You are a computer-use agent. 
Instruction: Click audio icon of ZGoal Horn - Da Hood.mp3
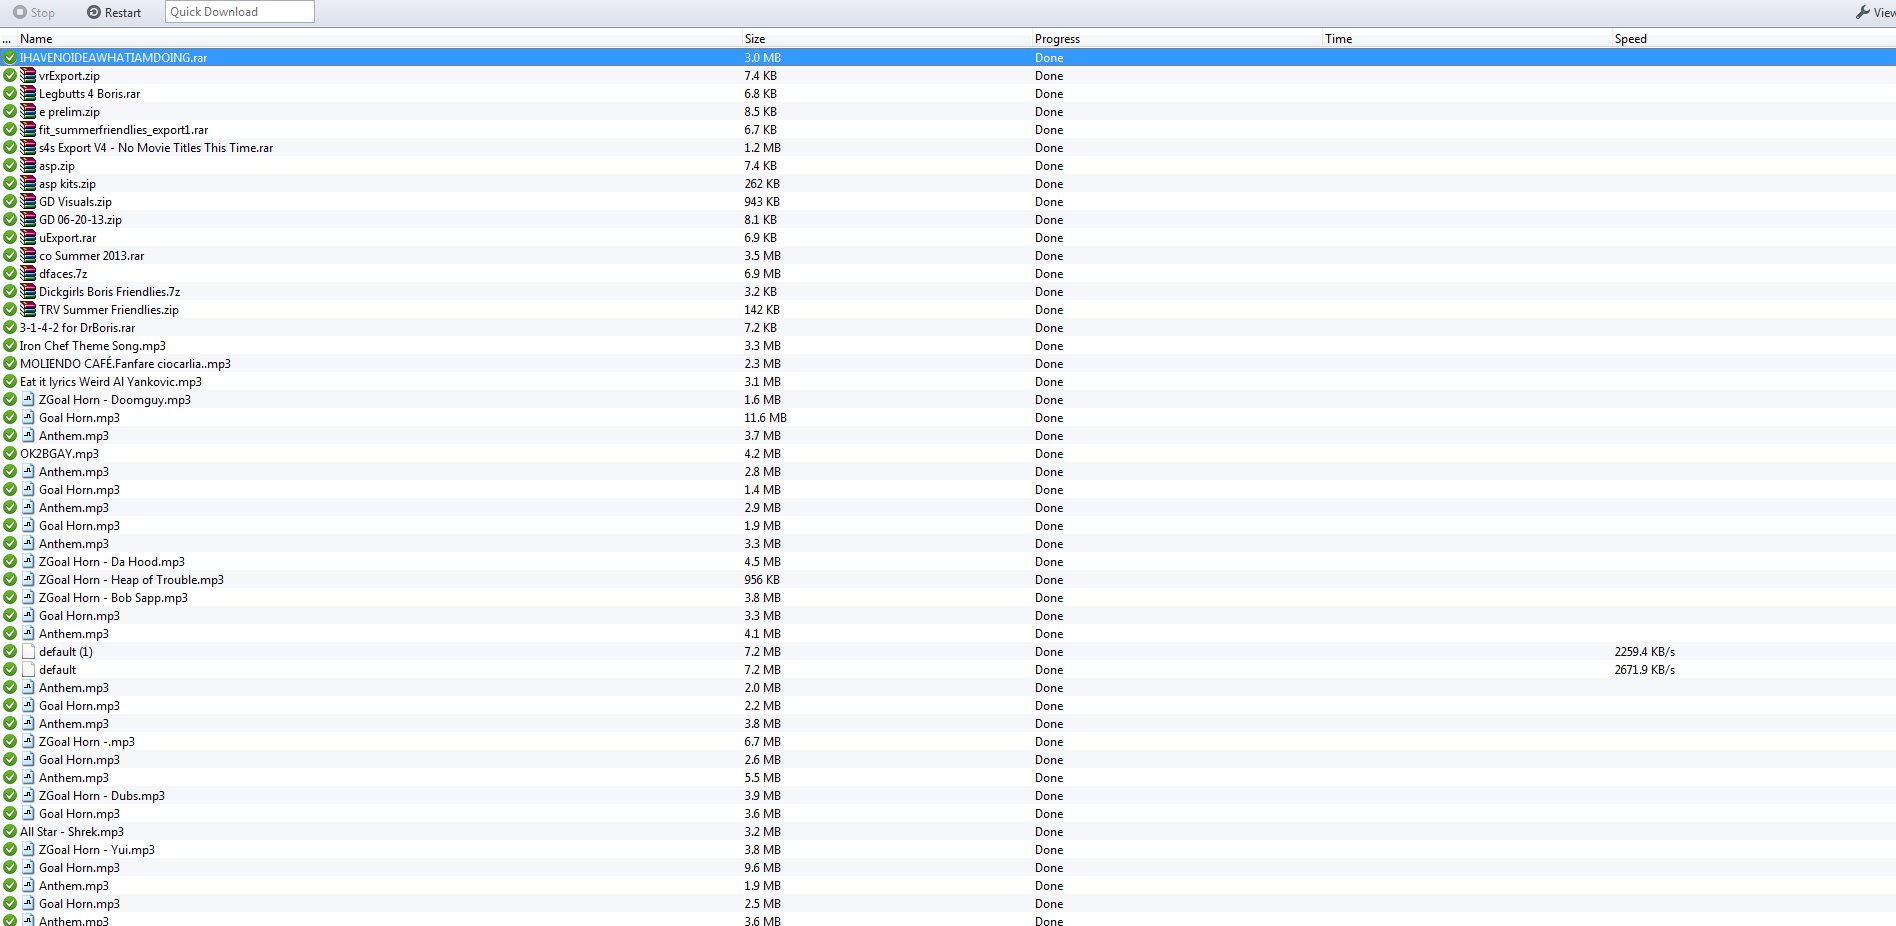28,562
